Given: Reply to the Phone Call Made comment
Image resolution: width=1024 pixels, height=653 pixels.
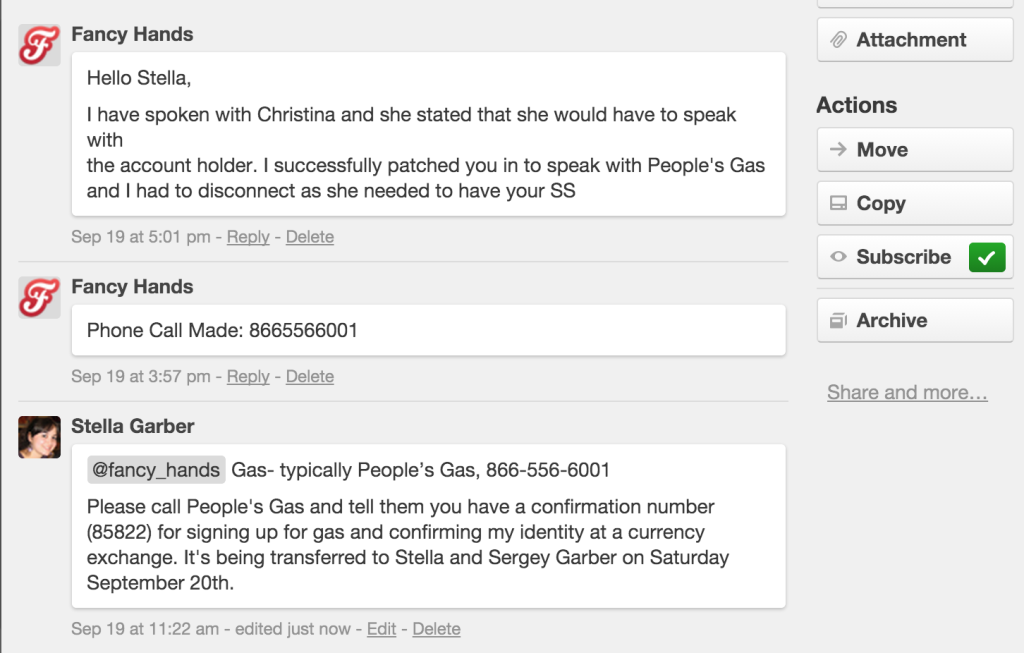Looking at the screenshot, I should (x=248, y=376).
